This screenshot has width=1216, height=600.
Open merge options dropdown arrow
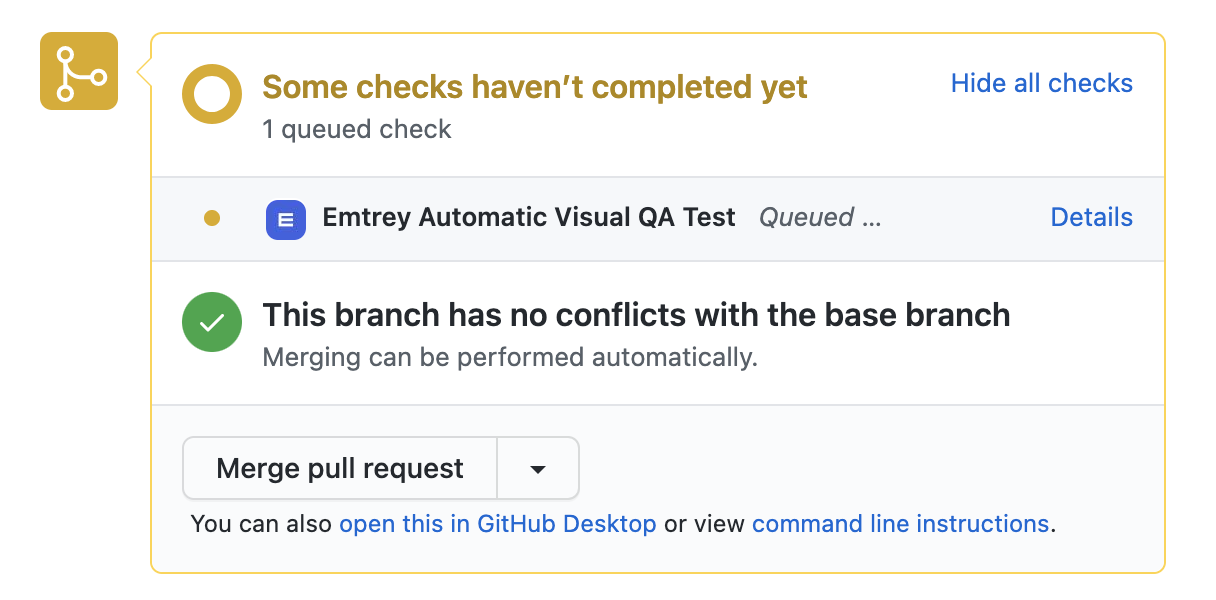point(538,468)
